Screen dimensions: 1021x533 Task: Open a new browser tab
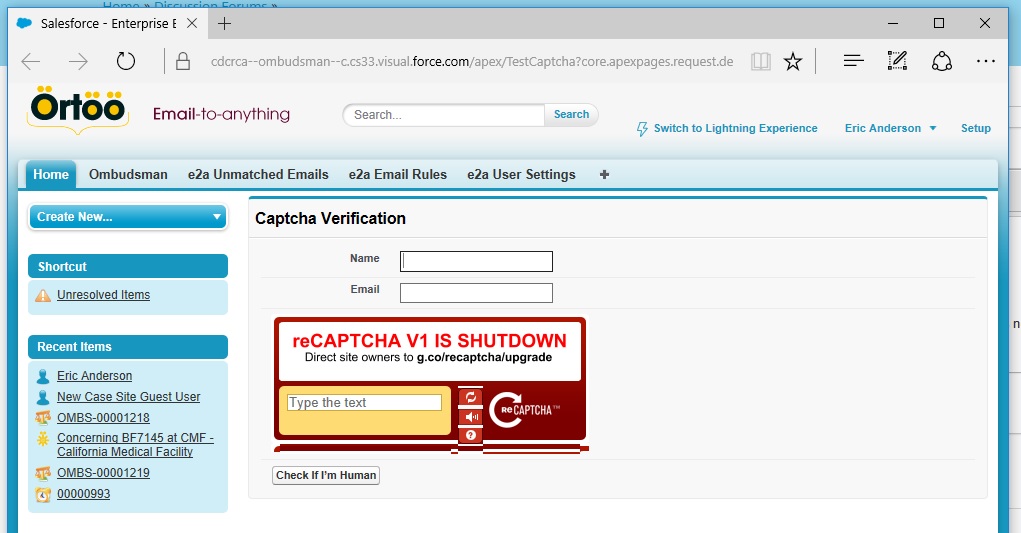(225, 24)
